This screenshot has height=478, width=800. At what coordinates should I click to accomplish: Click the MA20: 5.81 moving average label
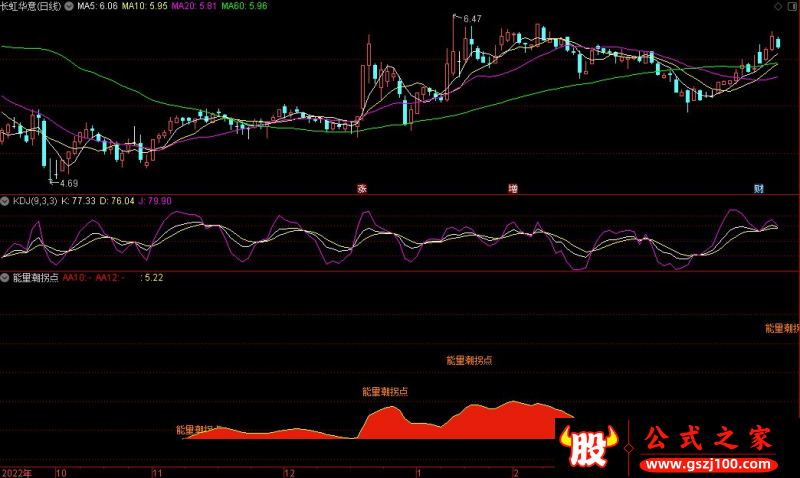[x=194, y=6]
